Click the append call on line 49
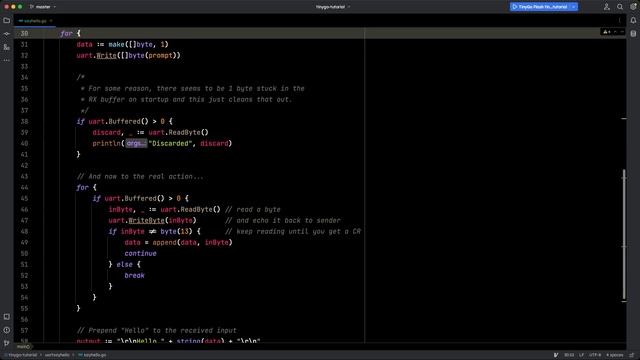The image size is (640, 360). [x=164, y=242]
